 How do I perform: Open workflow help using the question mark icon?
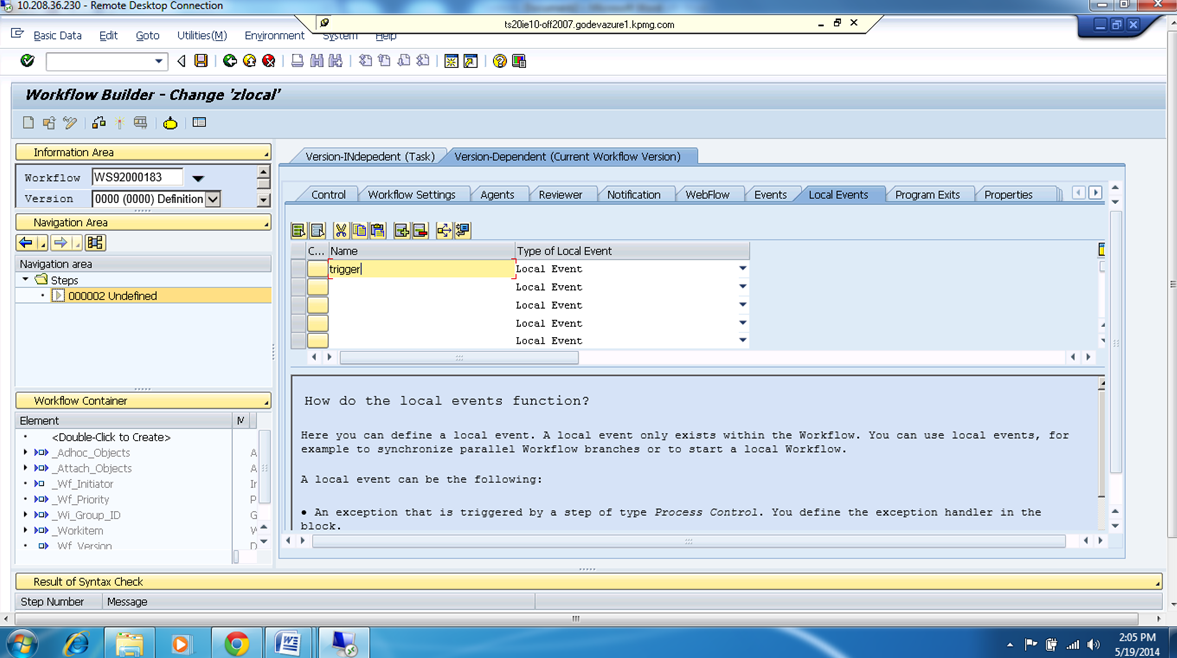point(499,61)
